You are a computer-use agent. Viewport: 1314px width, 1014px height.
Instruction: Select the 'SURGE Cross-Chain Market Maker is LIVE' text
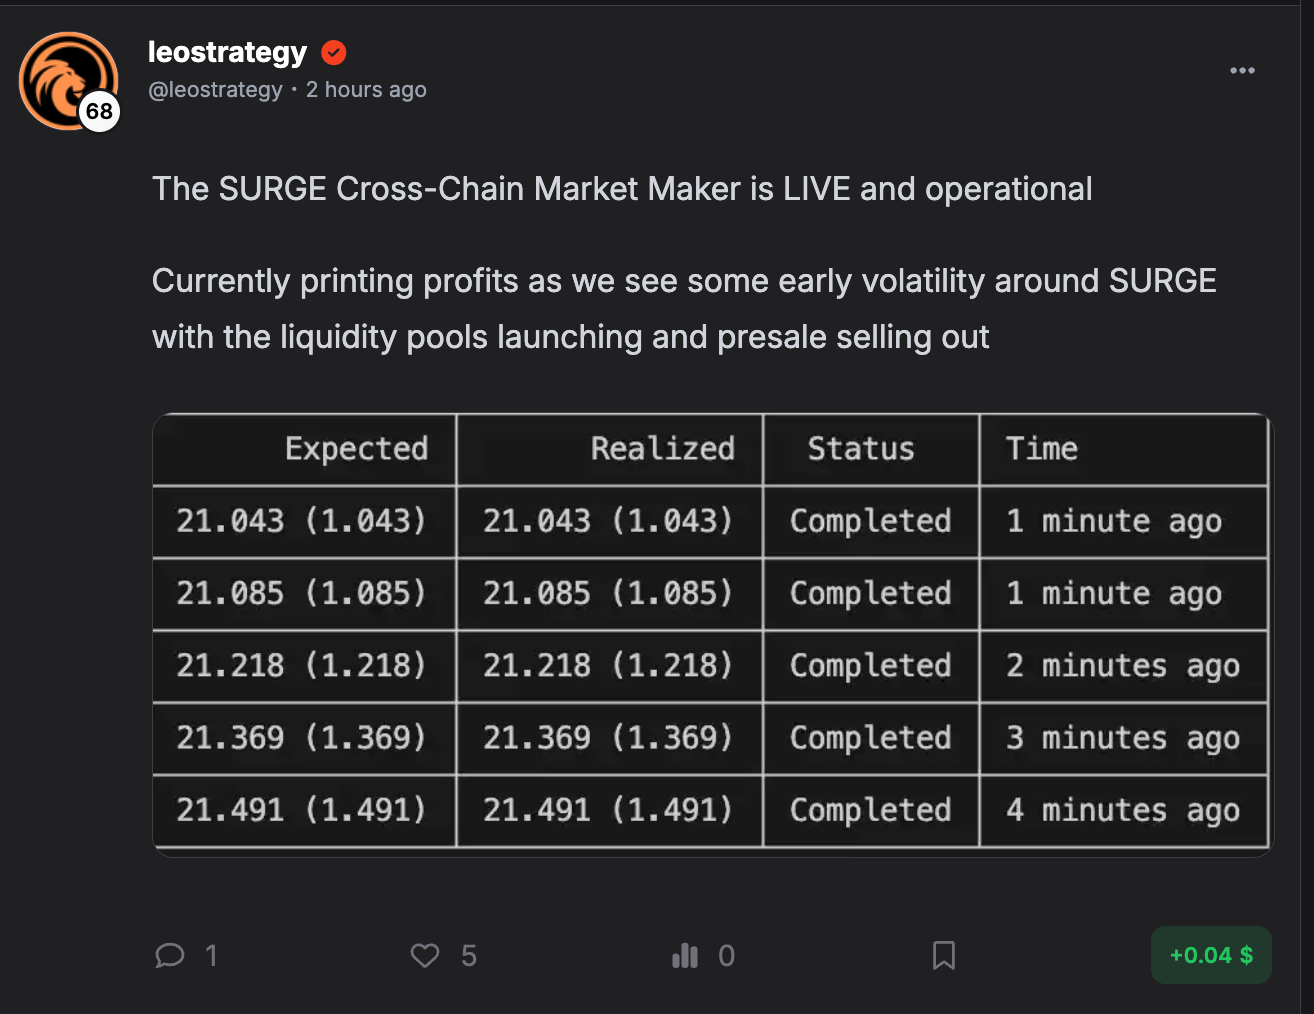pyautogui.click(x=621, y=189)
